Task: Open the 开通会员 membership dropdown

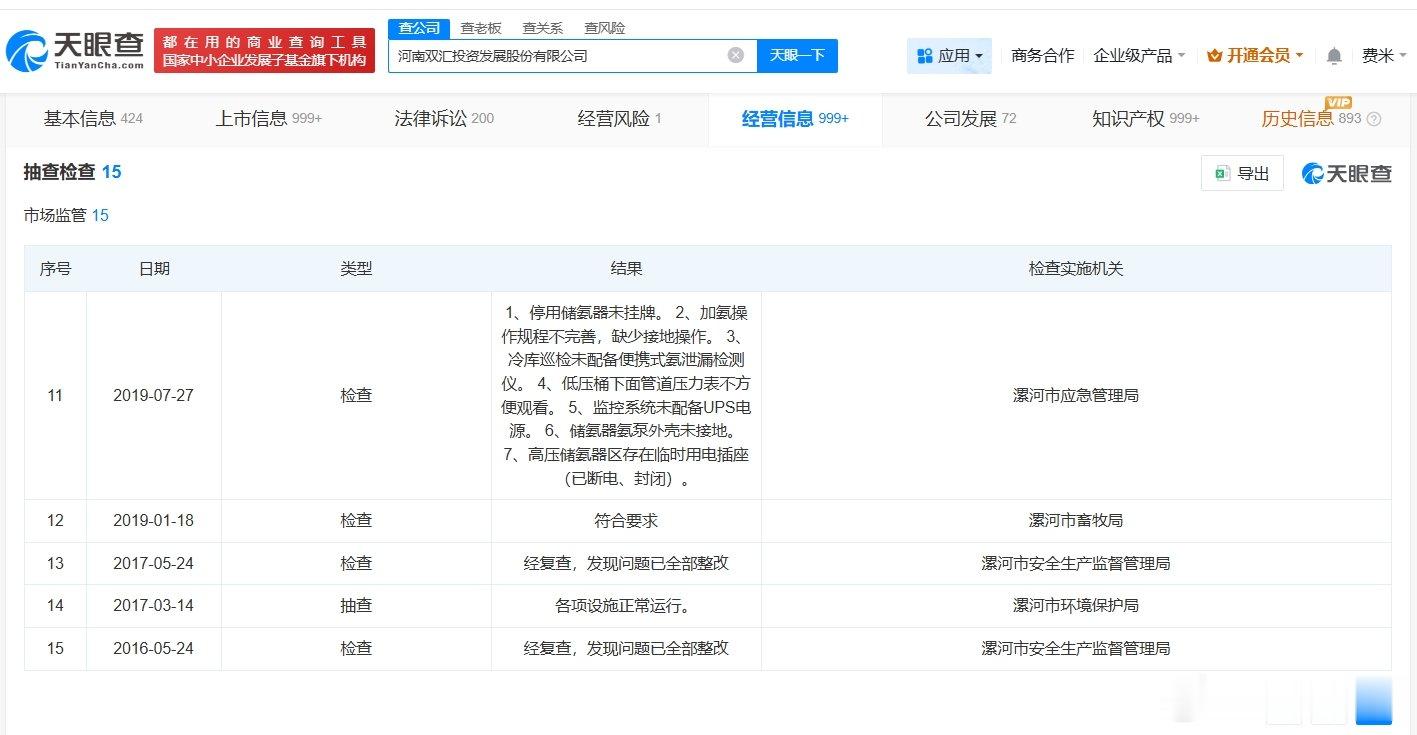Action: pyautogui.click(x=1256, y=56)
